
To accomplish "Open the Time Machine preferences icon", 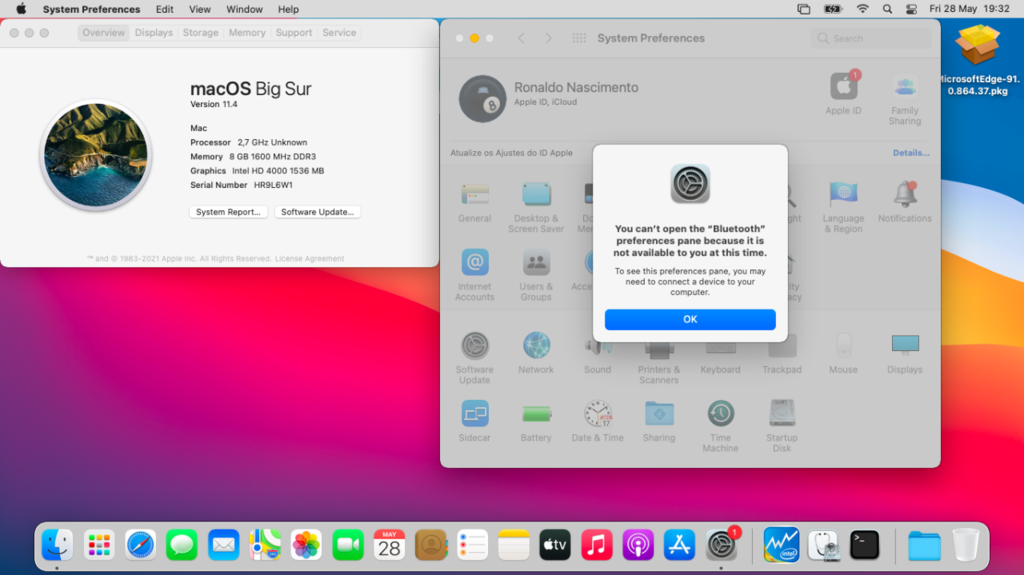I will (x=720, y=414).
